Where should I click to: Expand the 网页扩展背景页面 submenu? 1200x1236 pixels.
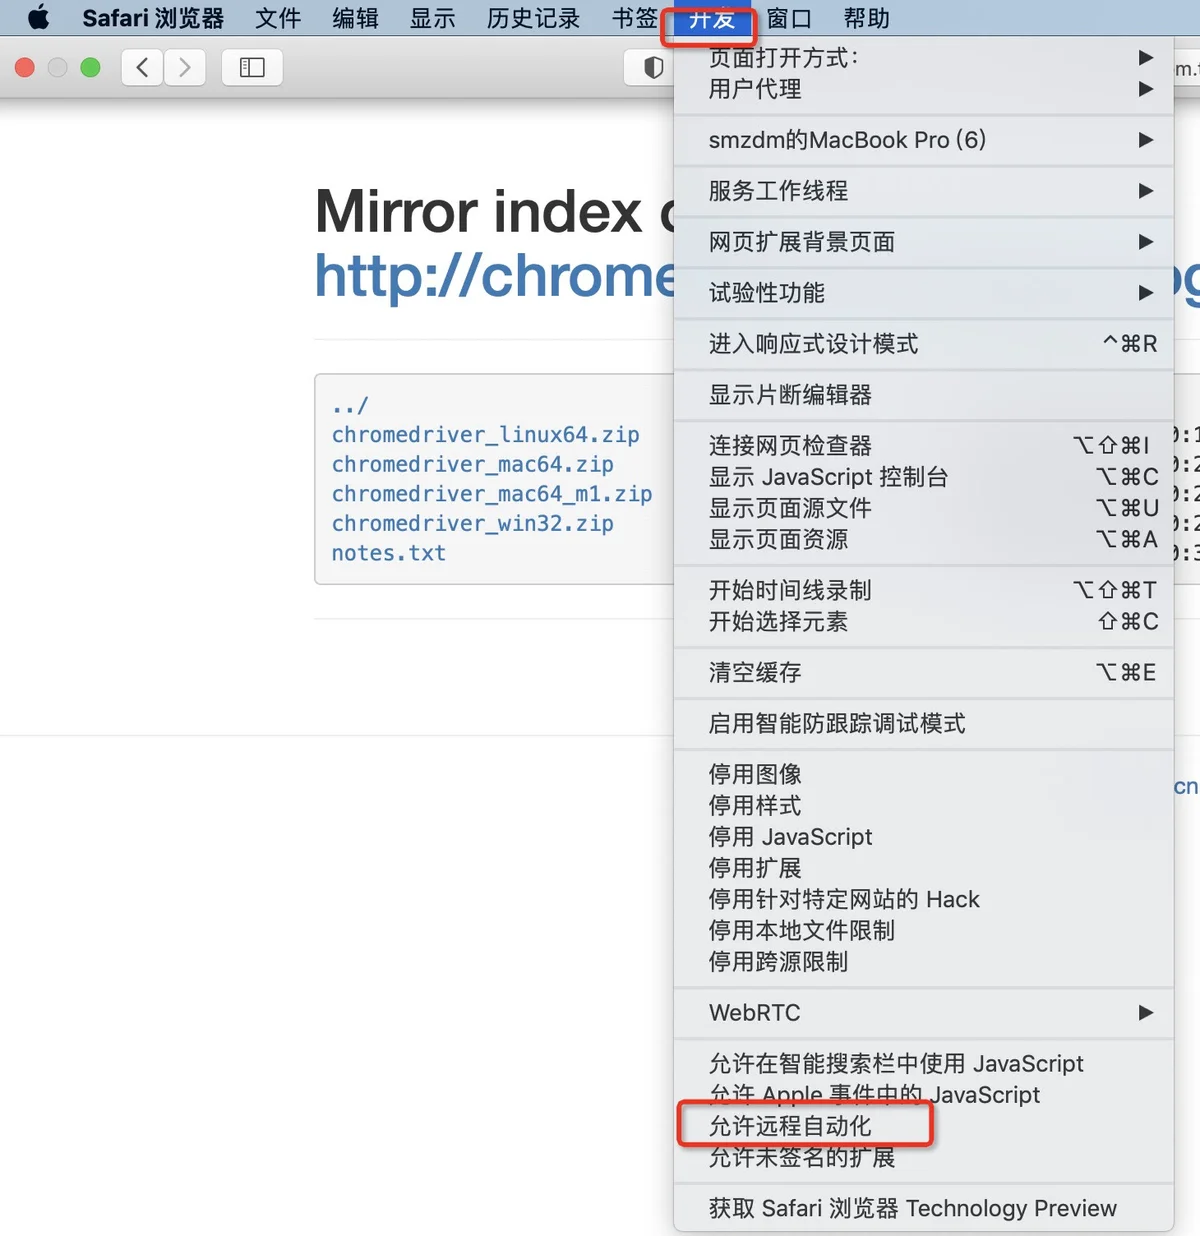[924, 242]
